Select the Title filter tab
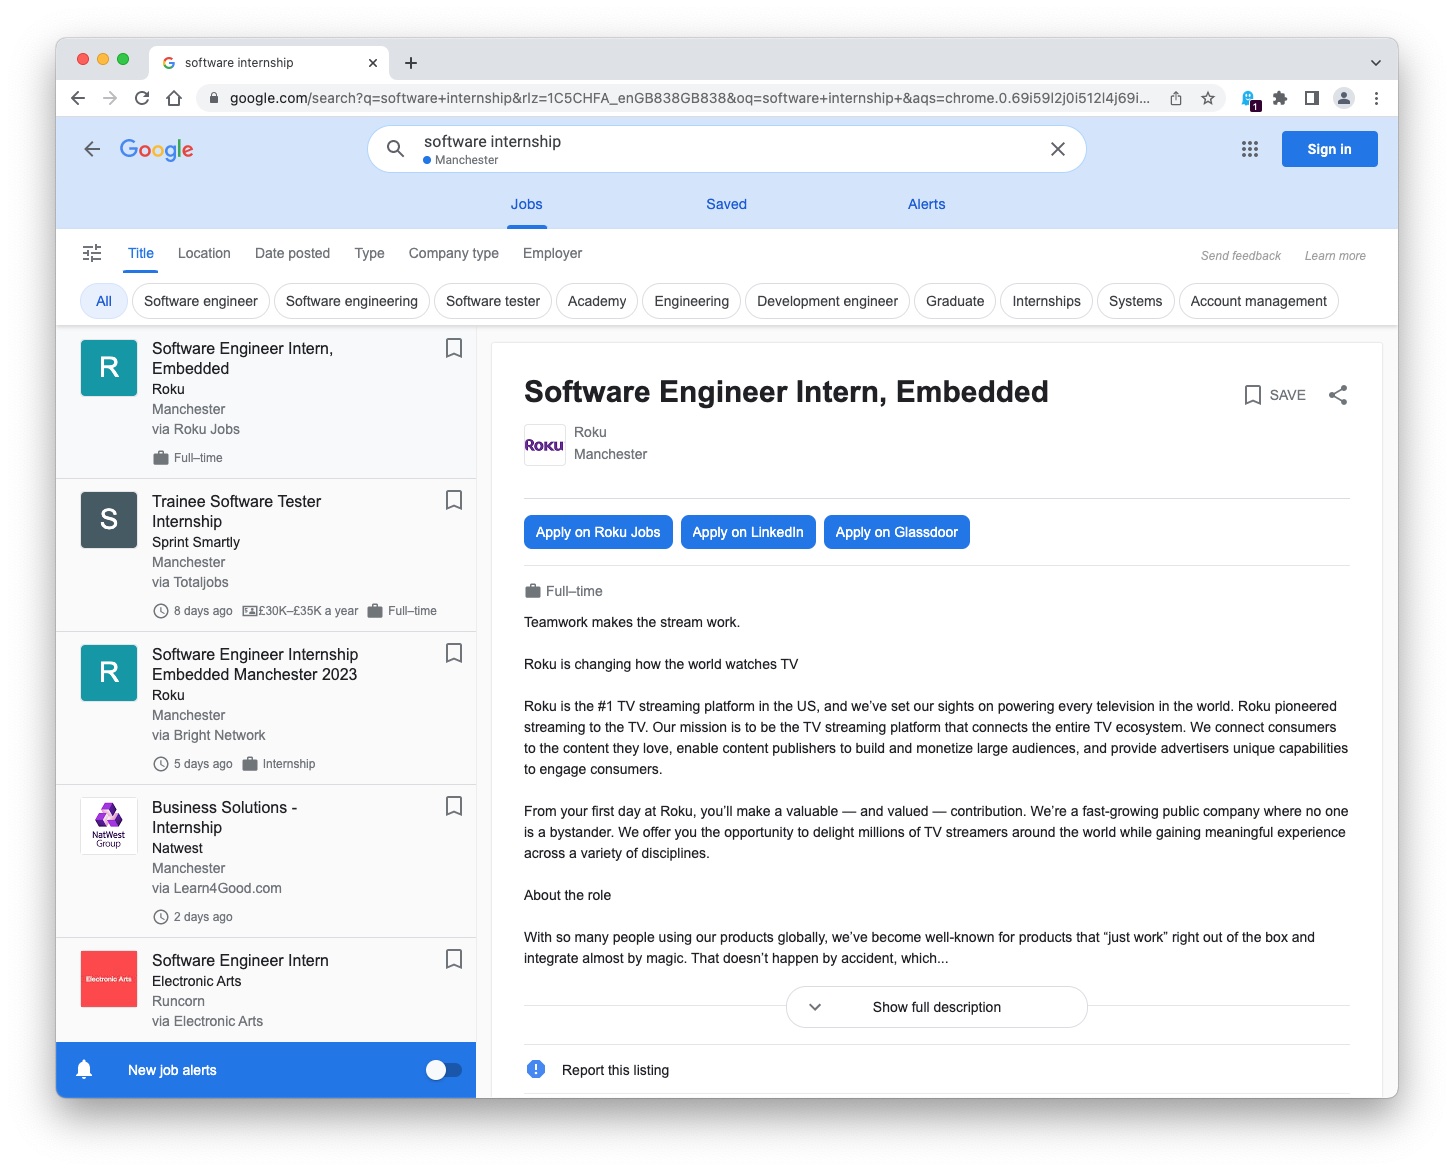This screenshot has height=1172, width=1454. point(141,253)
